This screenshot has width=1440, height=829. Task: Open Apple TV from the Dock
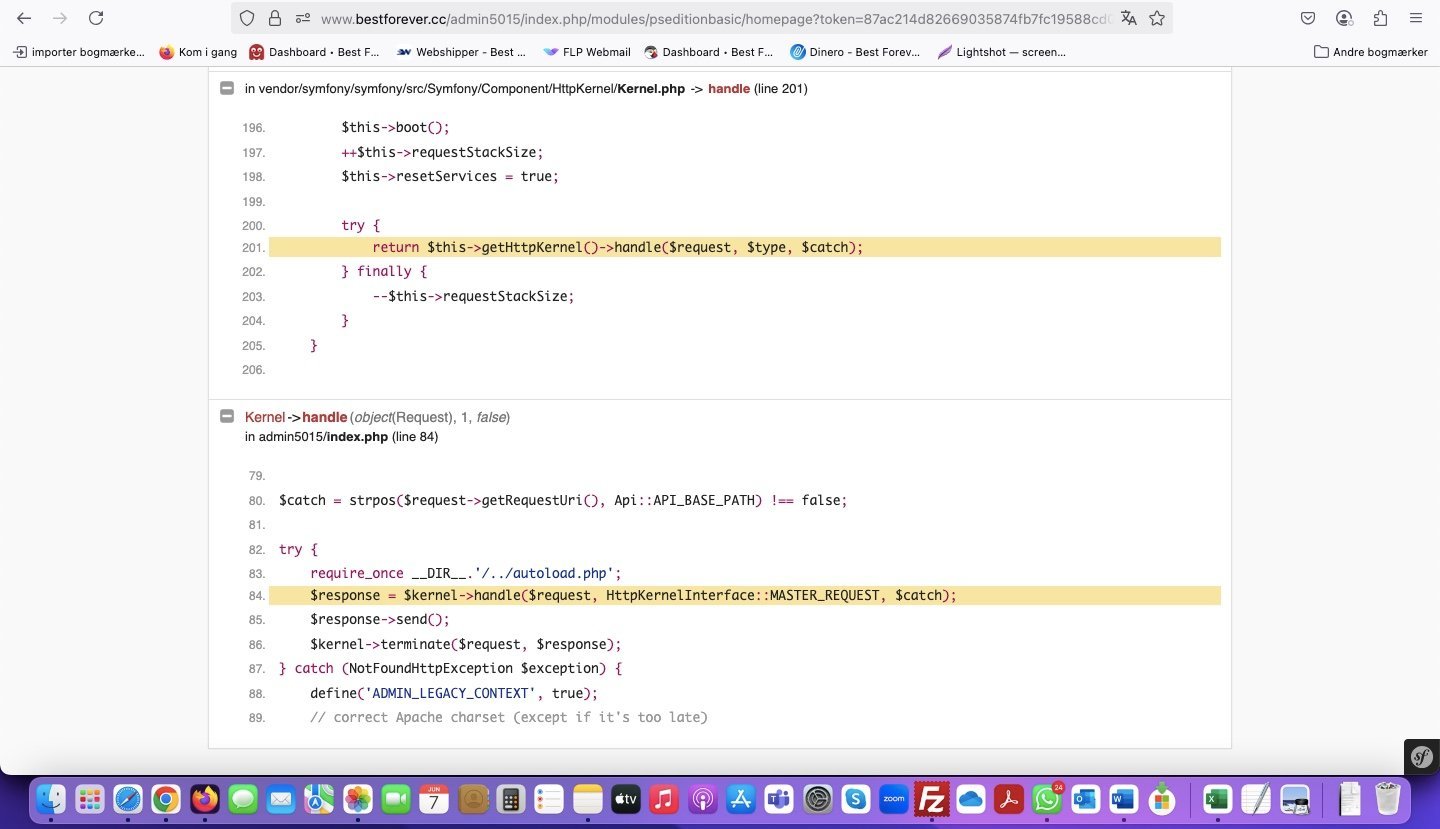(x=626, y=799)
